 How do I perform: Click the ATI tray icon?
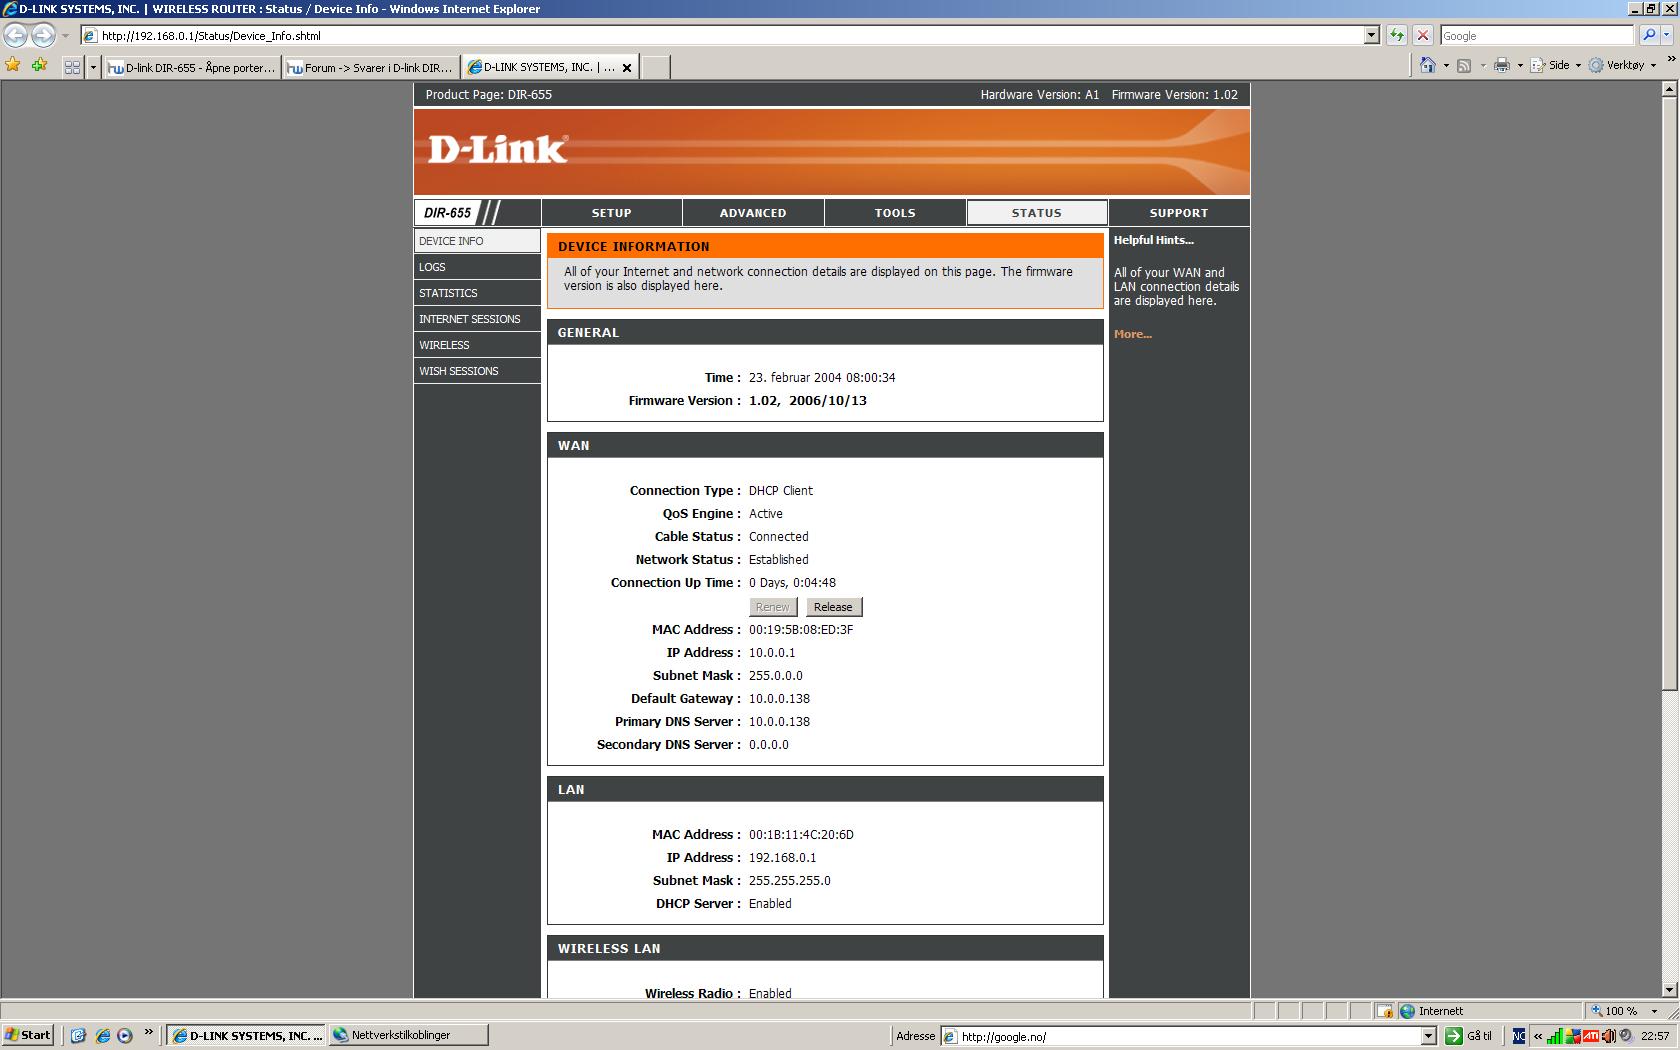pyautogui.click(x=1590, y=1036)
